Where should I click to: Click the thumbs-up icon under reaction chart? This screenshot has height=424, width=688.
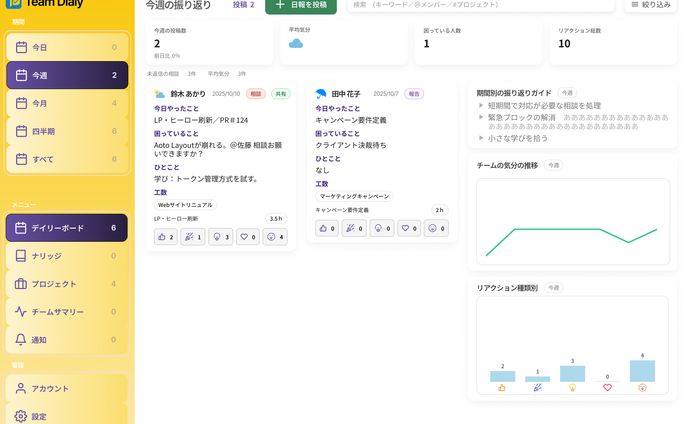point(502,388)
